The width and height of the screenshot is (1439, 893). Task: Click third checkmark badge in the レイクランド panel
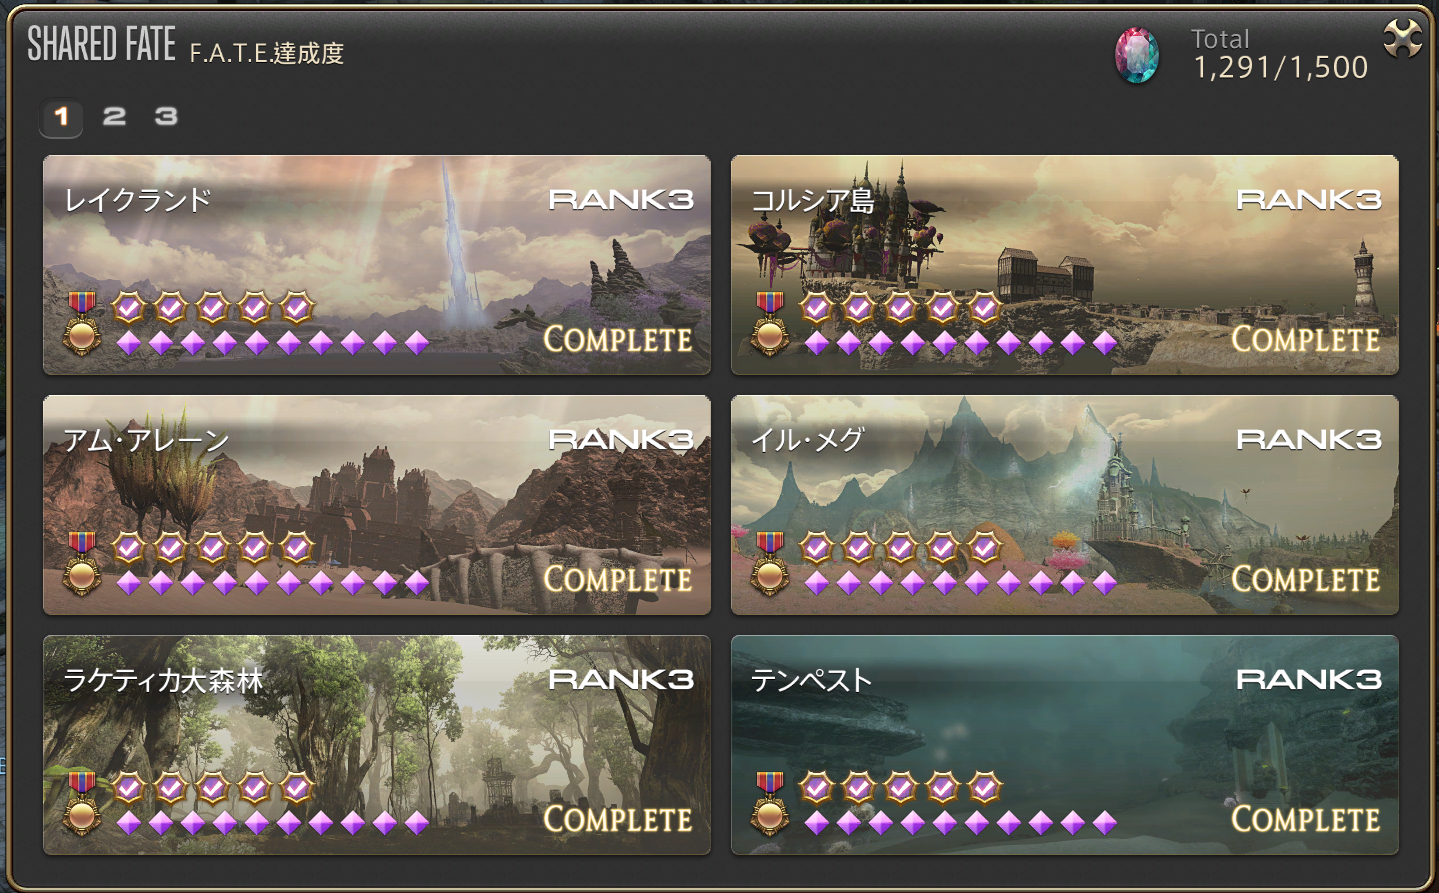[x=213, y=307]
